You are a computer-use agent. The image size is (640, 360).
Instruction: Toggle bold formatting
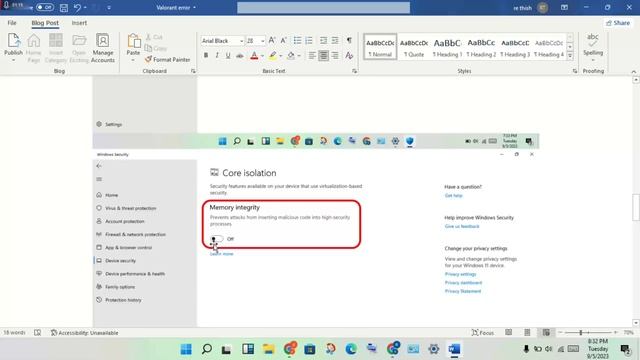pos(206,56)
